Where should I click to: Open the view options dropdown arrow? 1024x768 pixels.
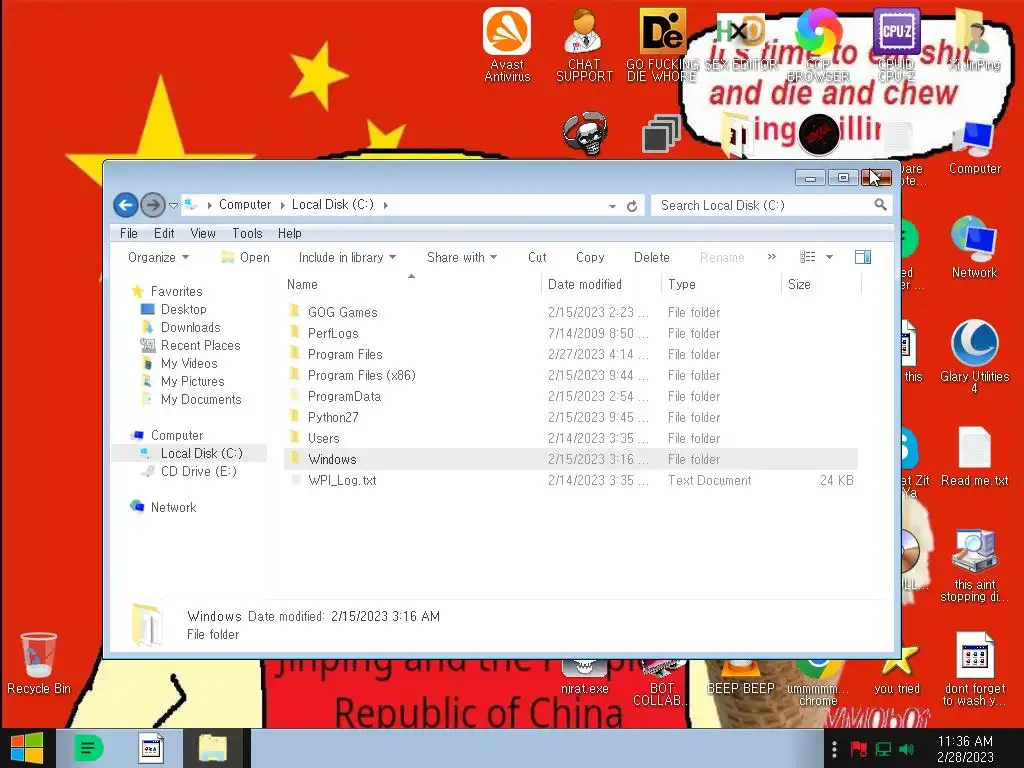point(829,257)
